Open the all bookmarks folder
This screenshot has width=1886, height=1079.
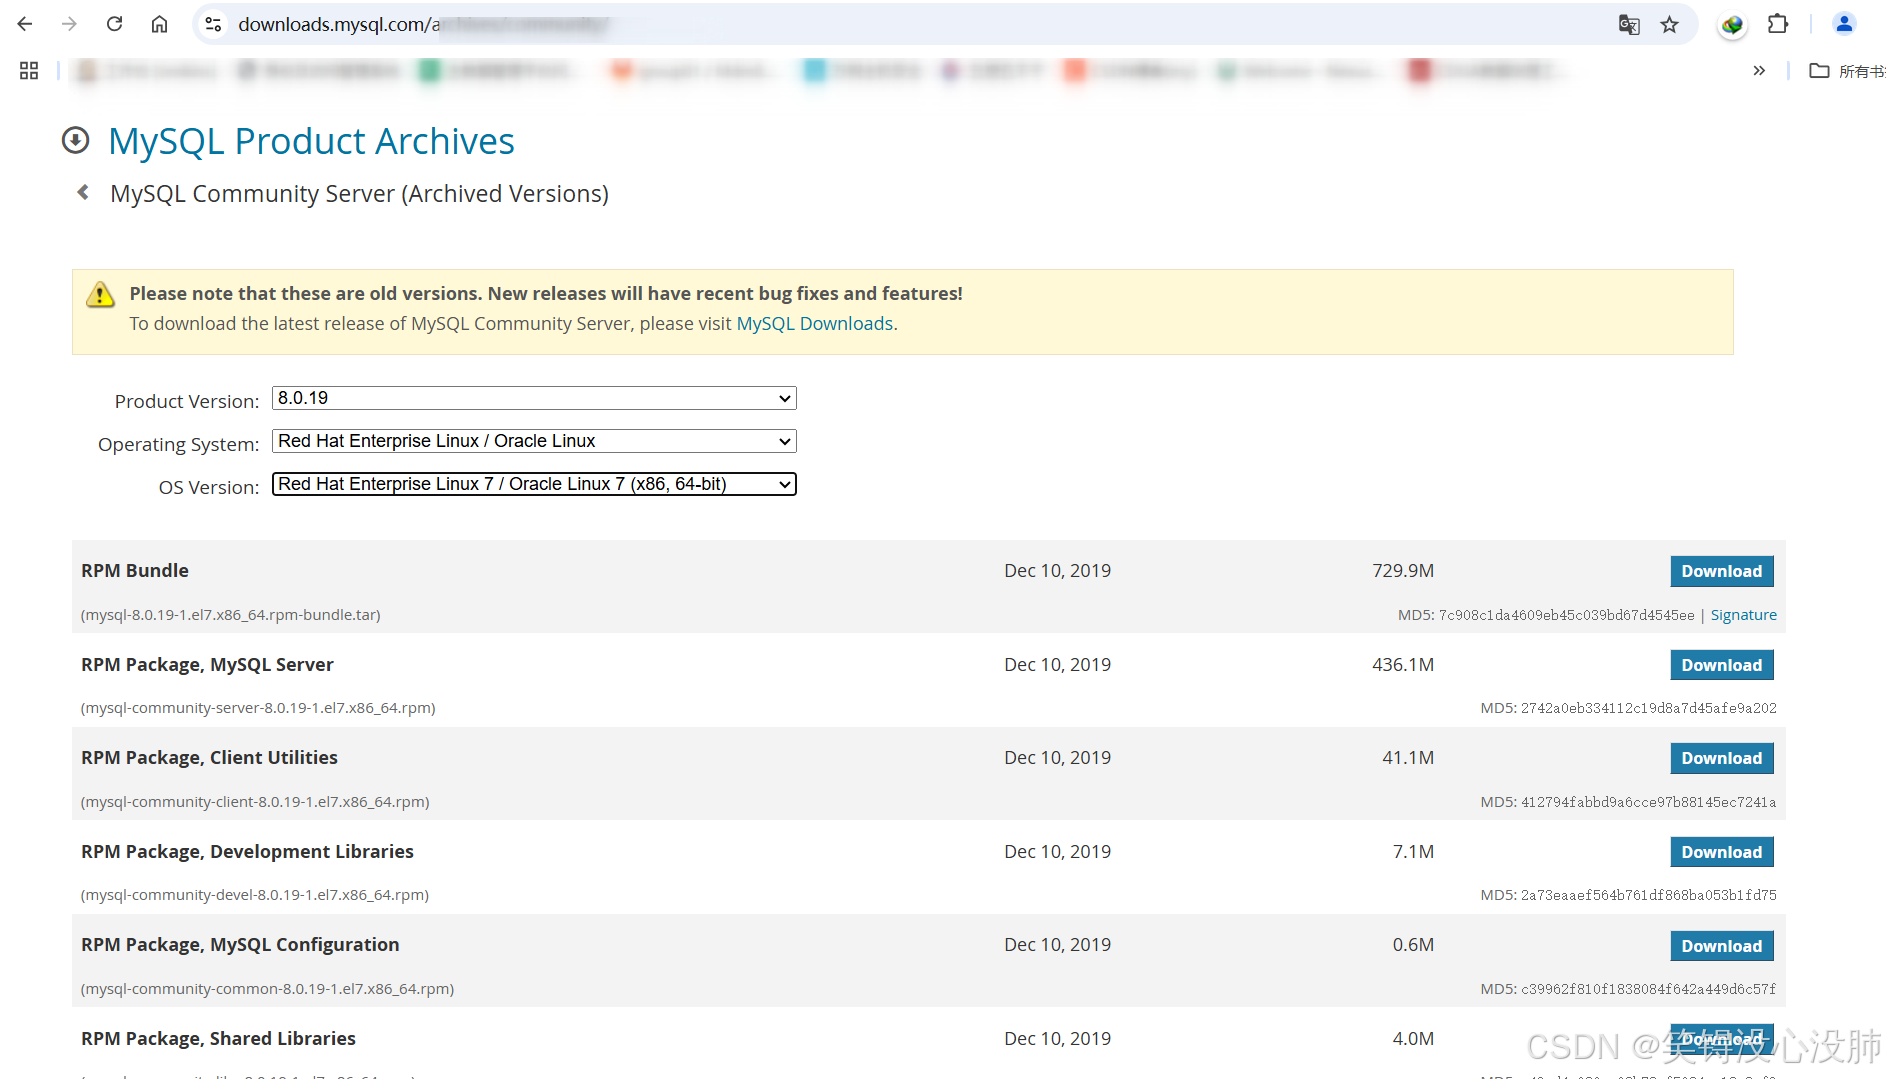click(x=1846, y=71)
